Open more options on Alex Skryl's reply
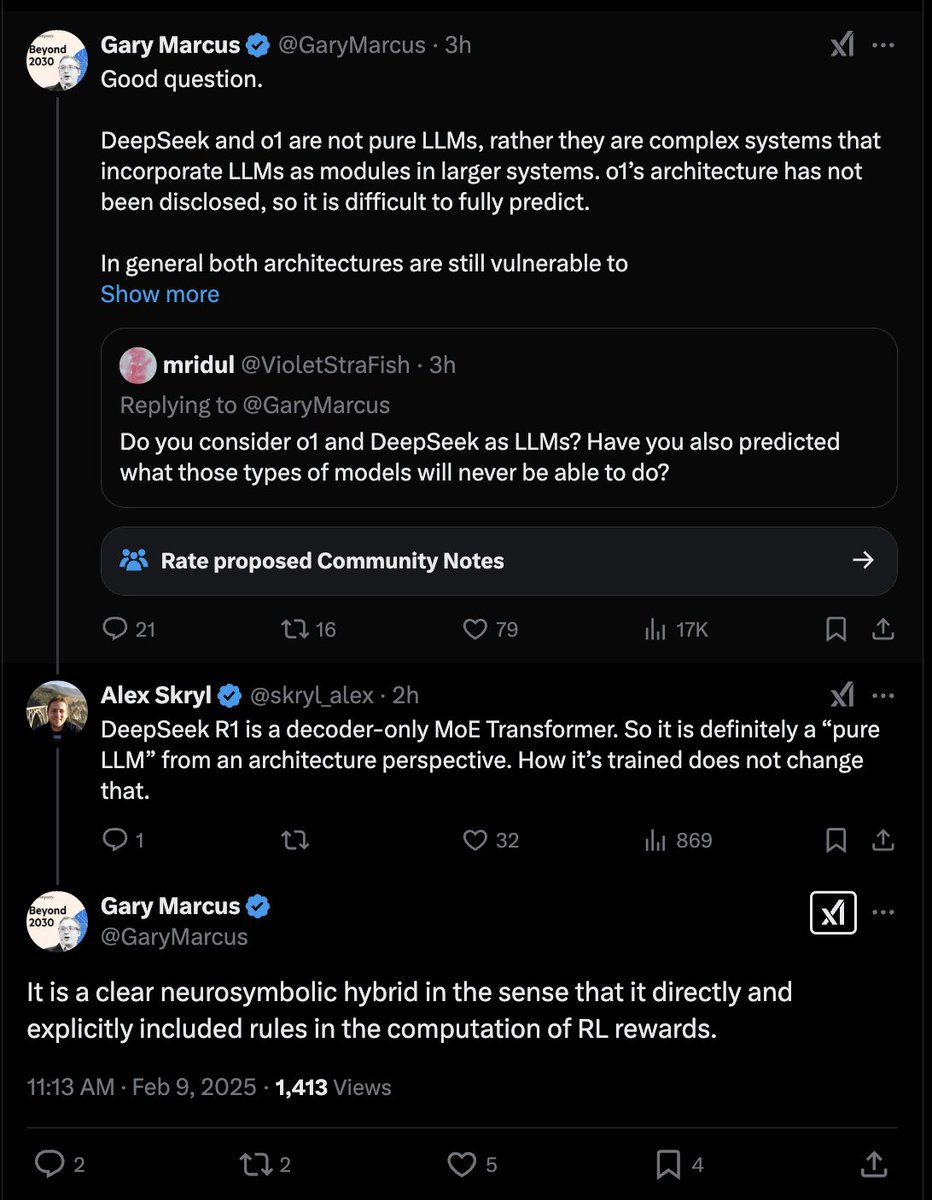This screenshot has width=932, height=1200. click(x=883, y=695)
